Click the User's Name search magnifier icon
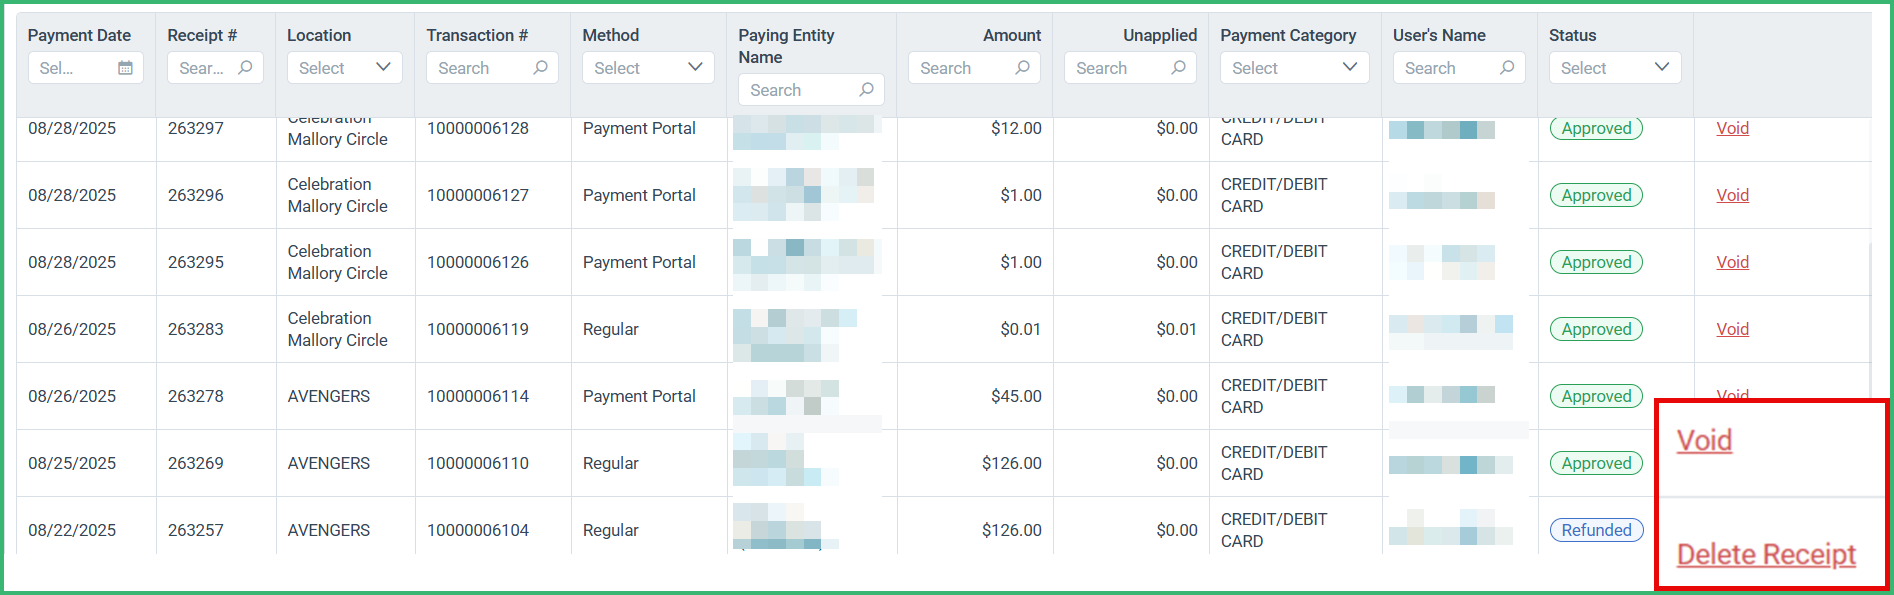1894x595 pixels. click(x=1507, y=68)
